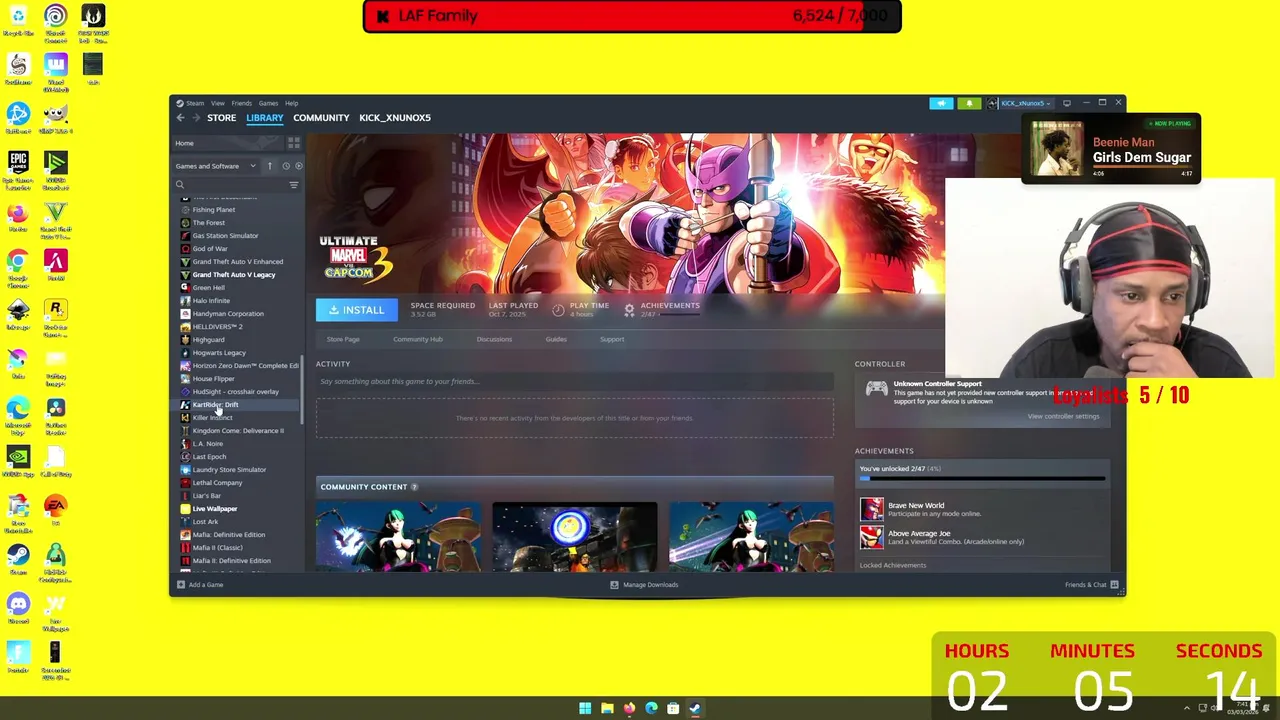Open the collections grid view icon beside Home
This screenshot has width=1280, height=720.
tap(293, 143)
